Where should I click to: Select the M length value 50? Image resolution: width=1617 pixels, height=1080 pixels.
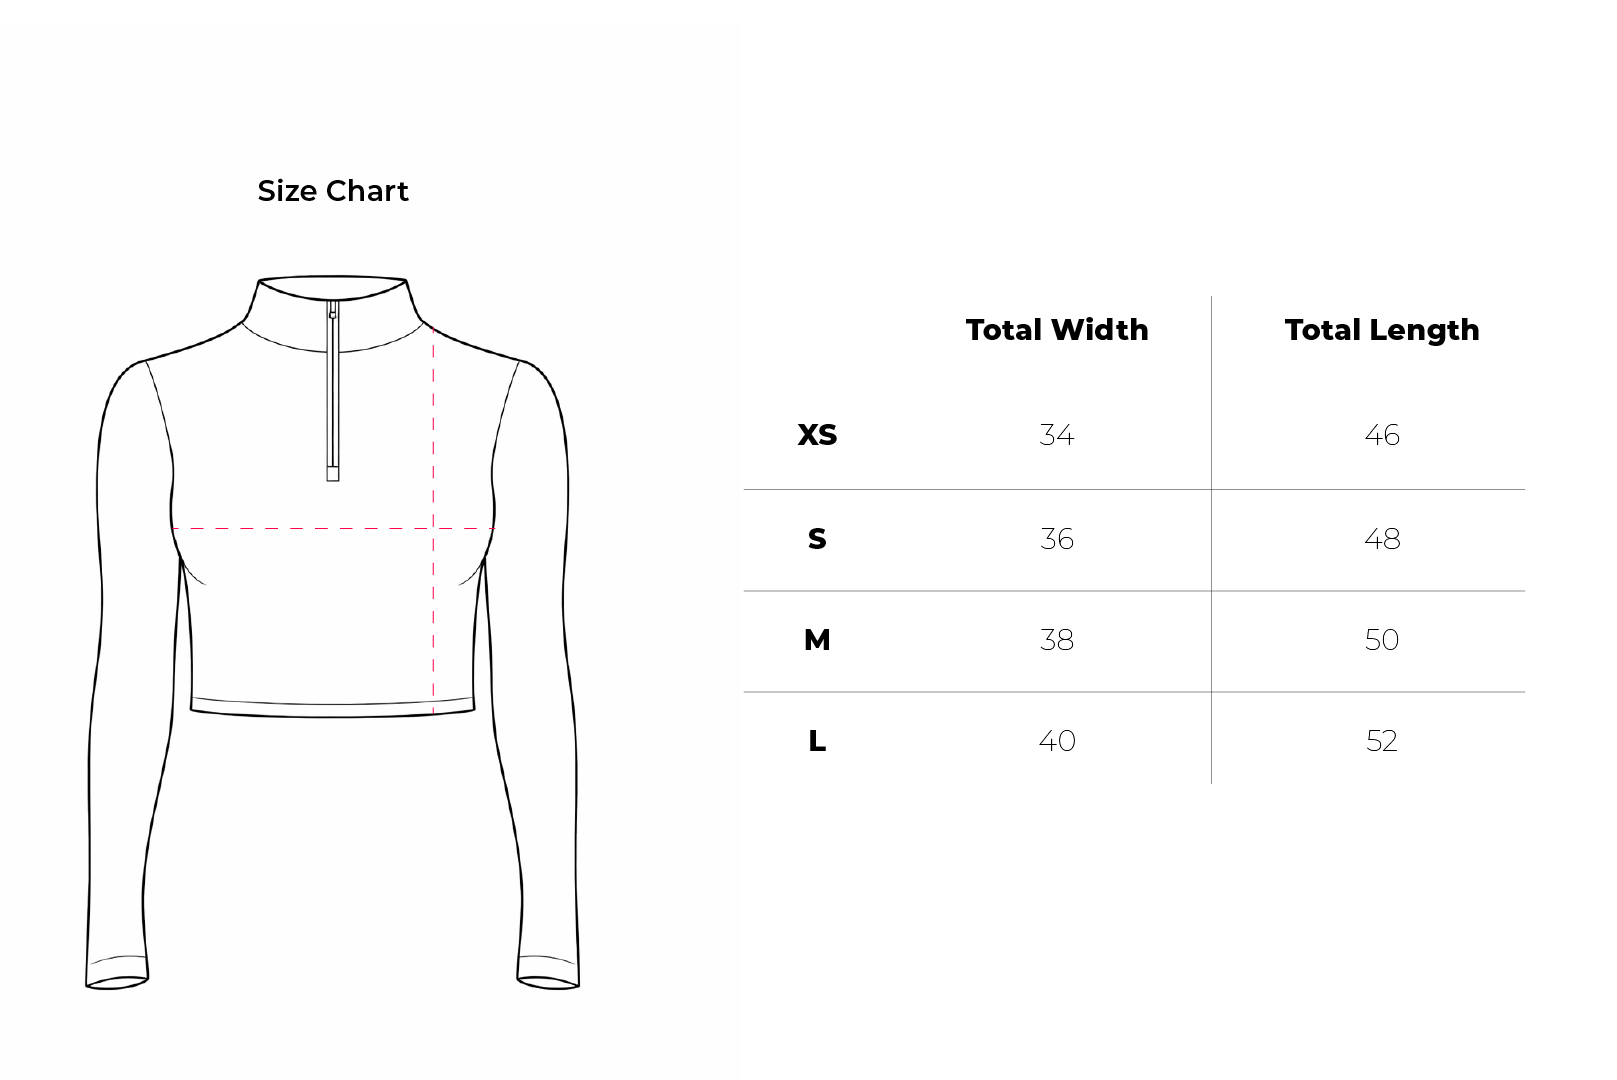1381,640
